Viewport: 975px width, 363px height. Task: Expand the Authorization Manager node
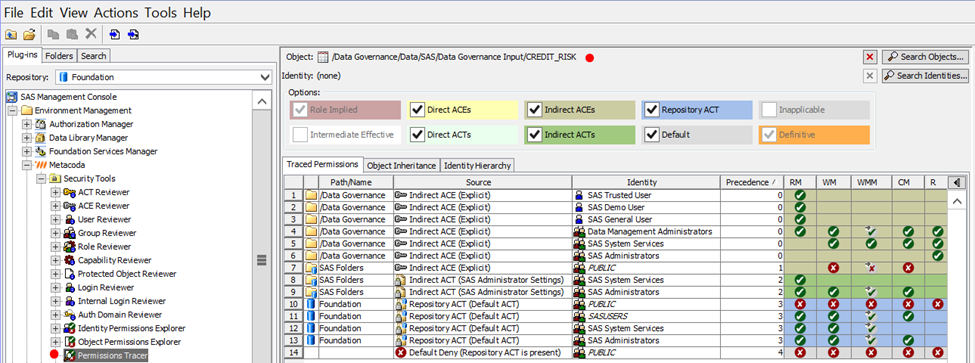pos(26,124)
